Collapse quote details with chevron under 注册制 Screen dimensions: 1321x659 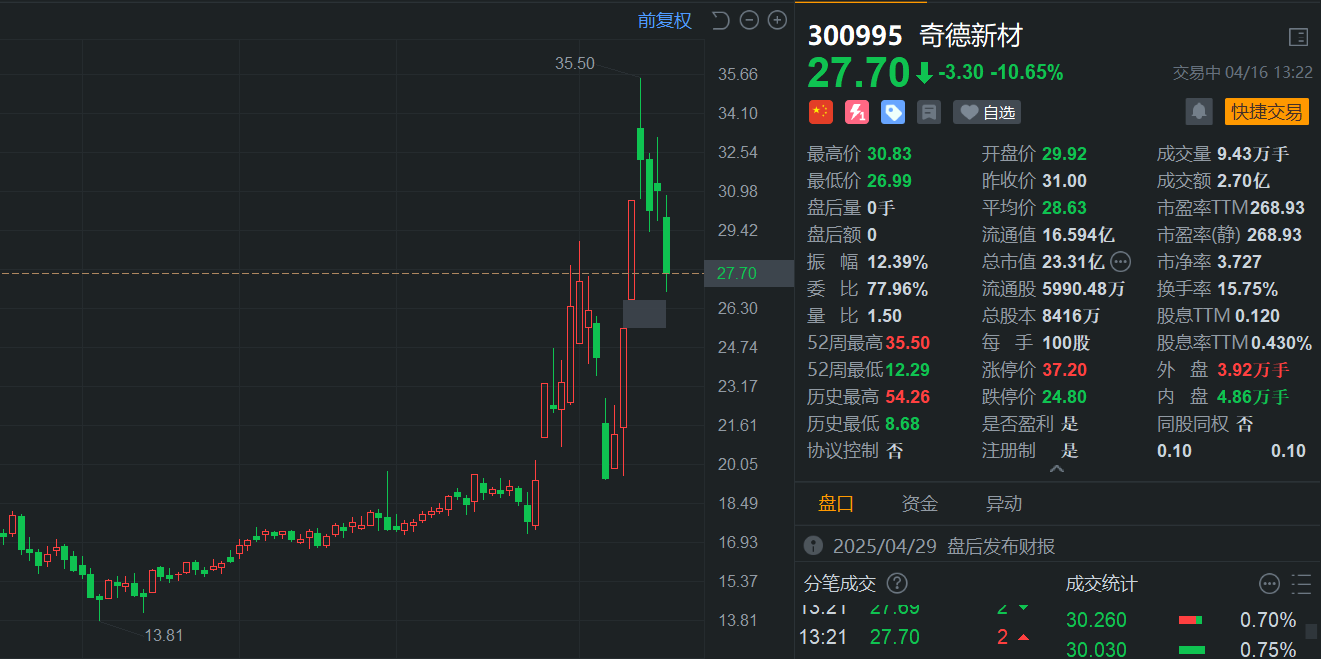[1057, 468]
